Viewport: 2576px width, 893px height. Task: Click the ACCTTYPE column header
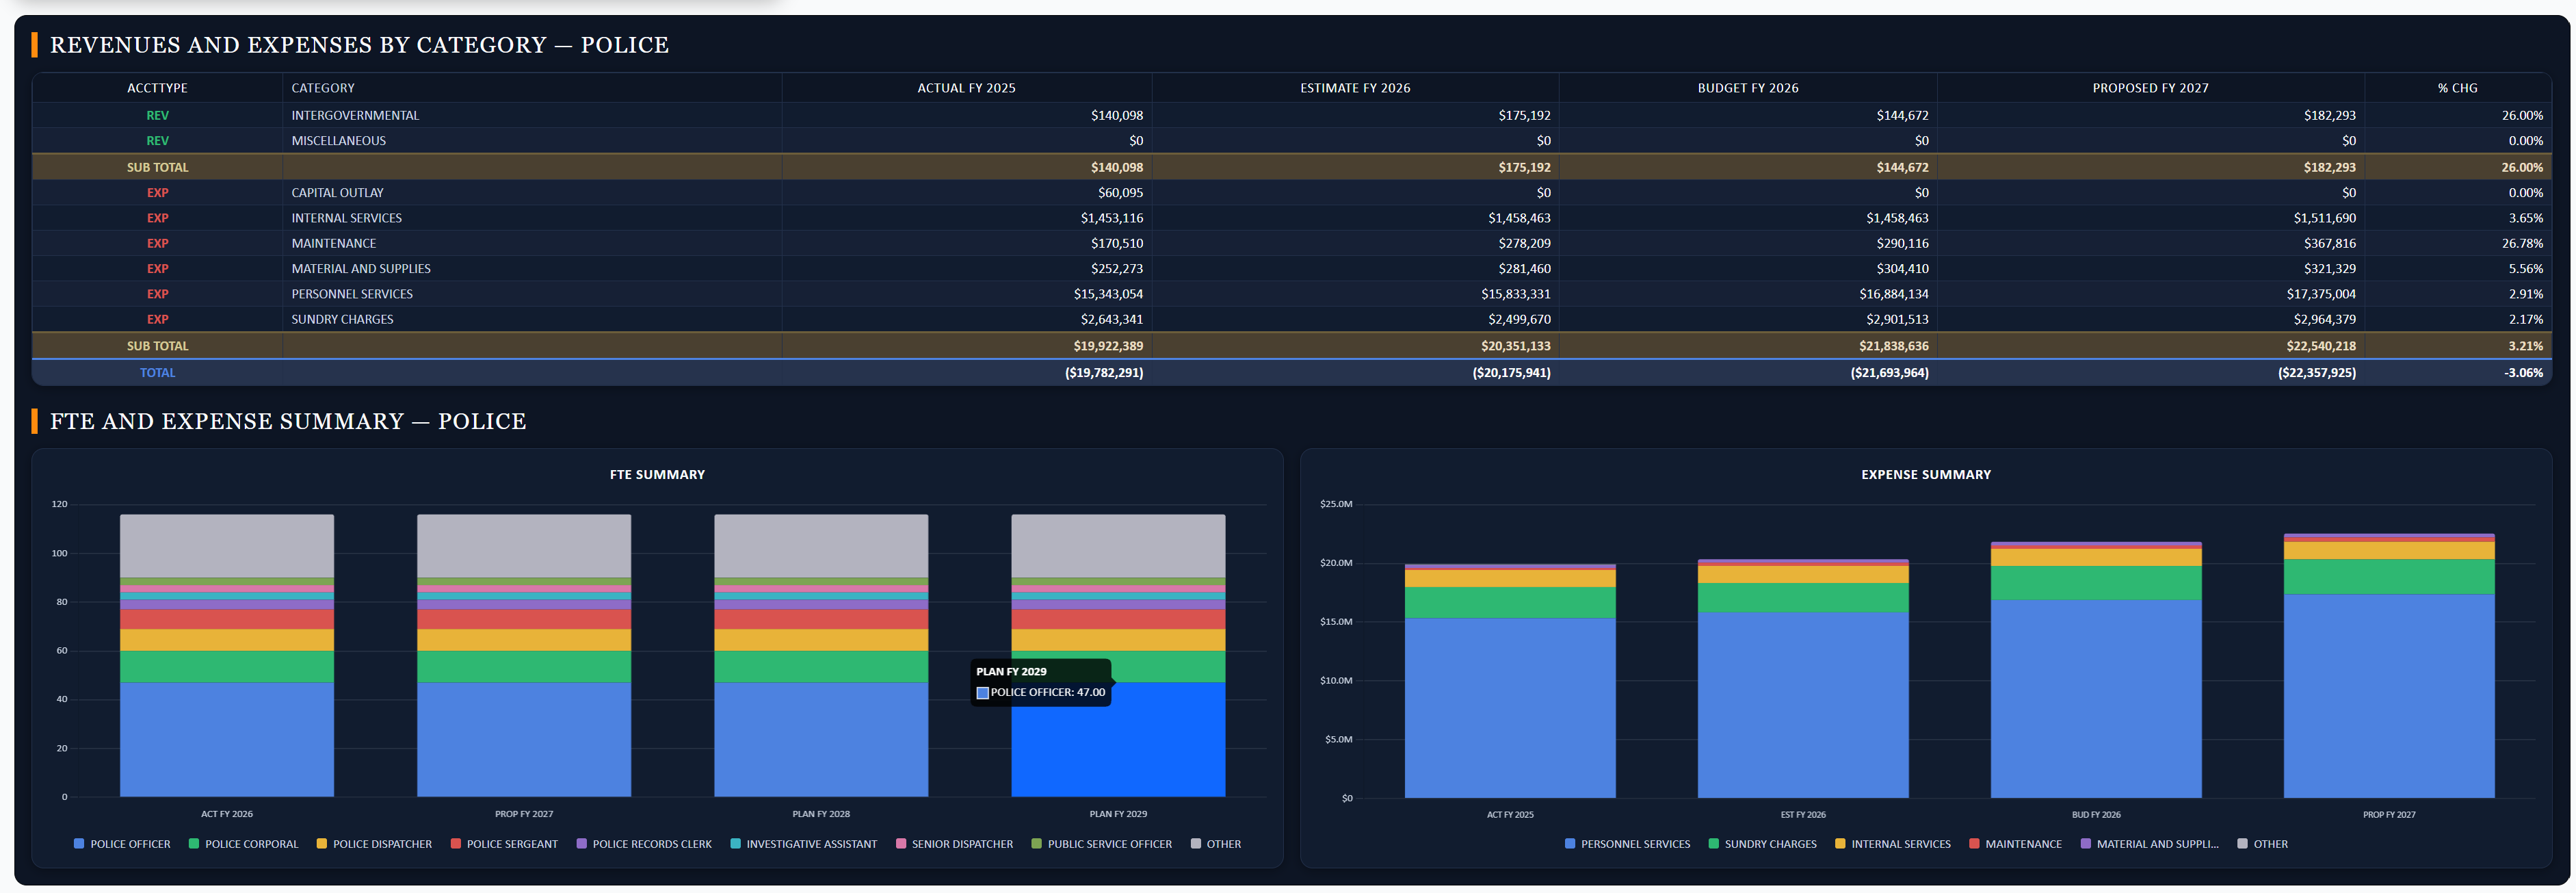pos(157,88)
